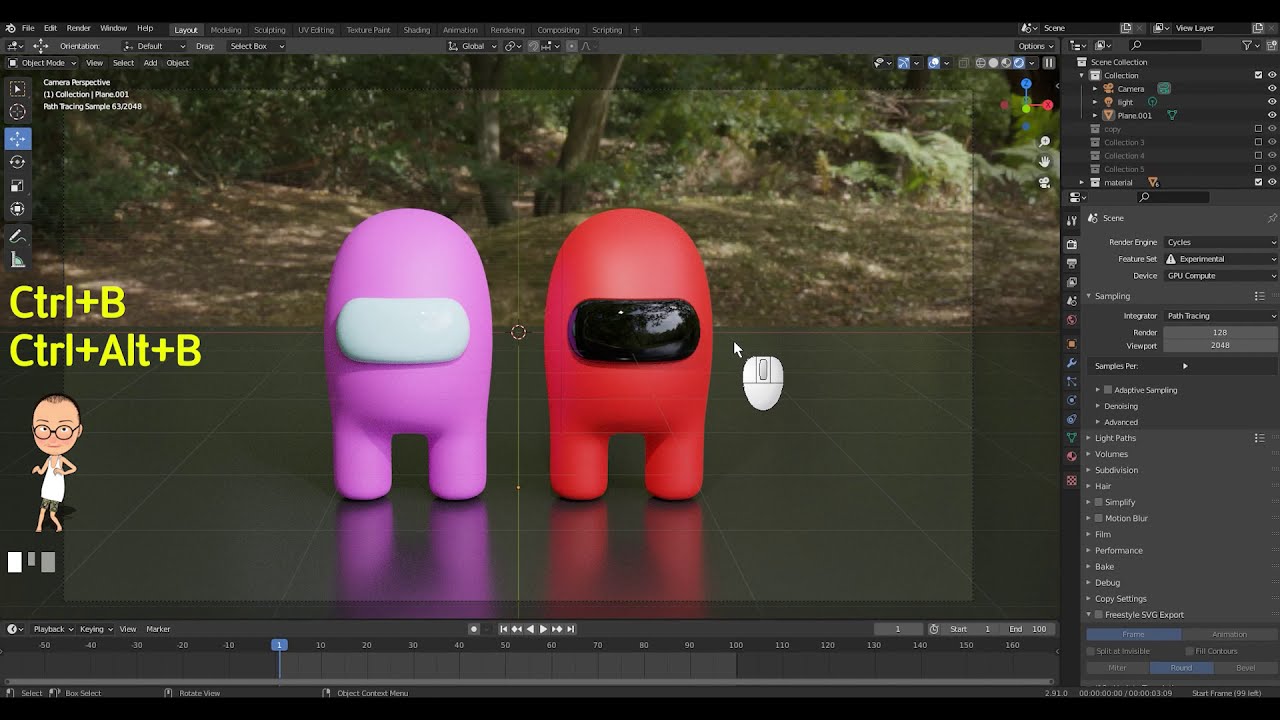
Task: Open the viewport Add menu
Action: pyautogui.click(x=150, y=63)
